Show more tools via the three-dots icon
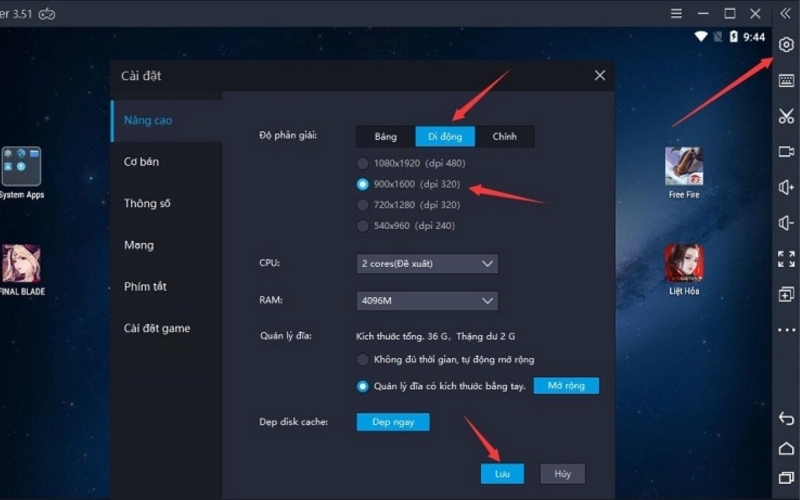 (x=786, y=330)
